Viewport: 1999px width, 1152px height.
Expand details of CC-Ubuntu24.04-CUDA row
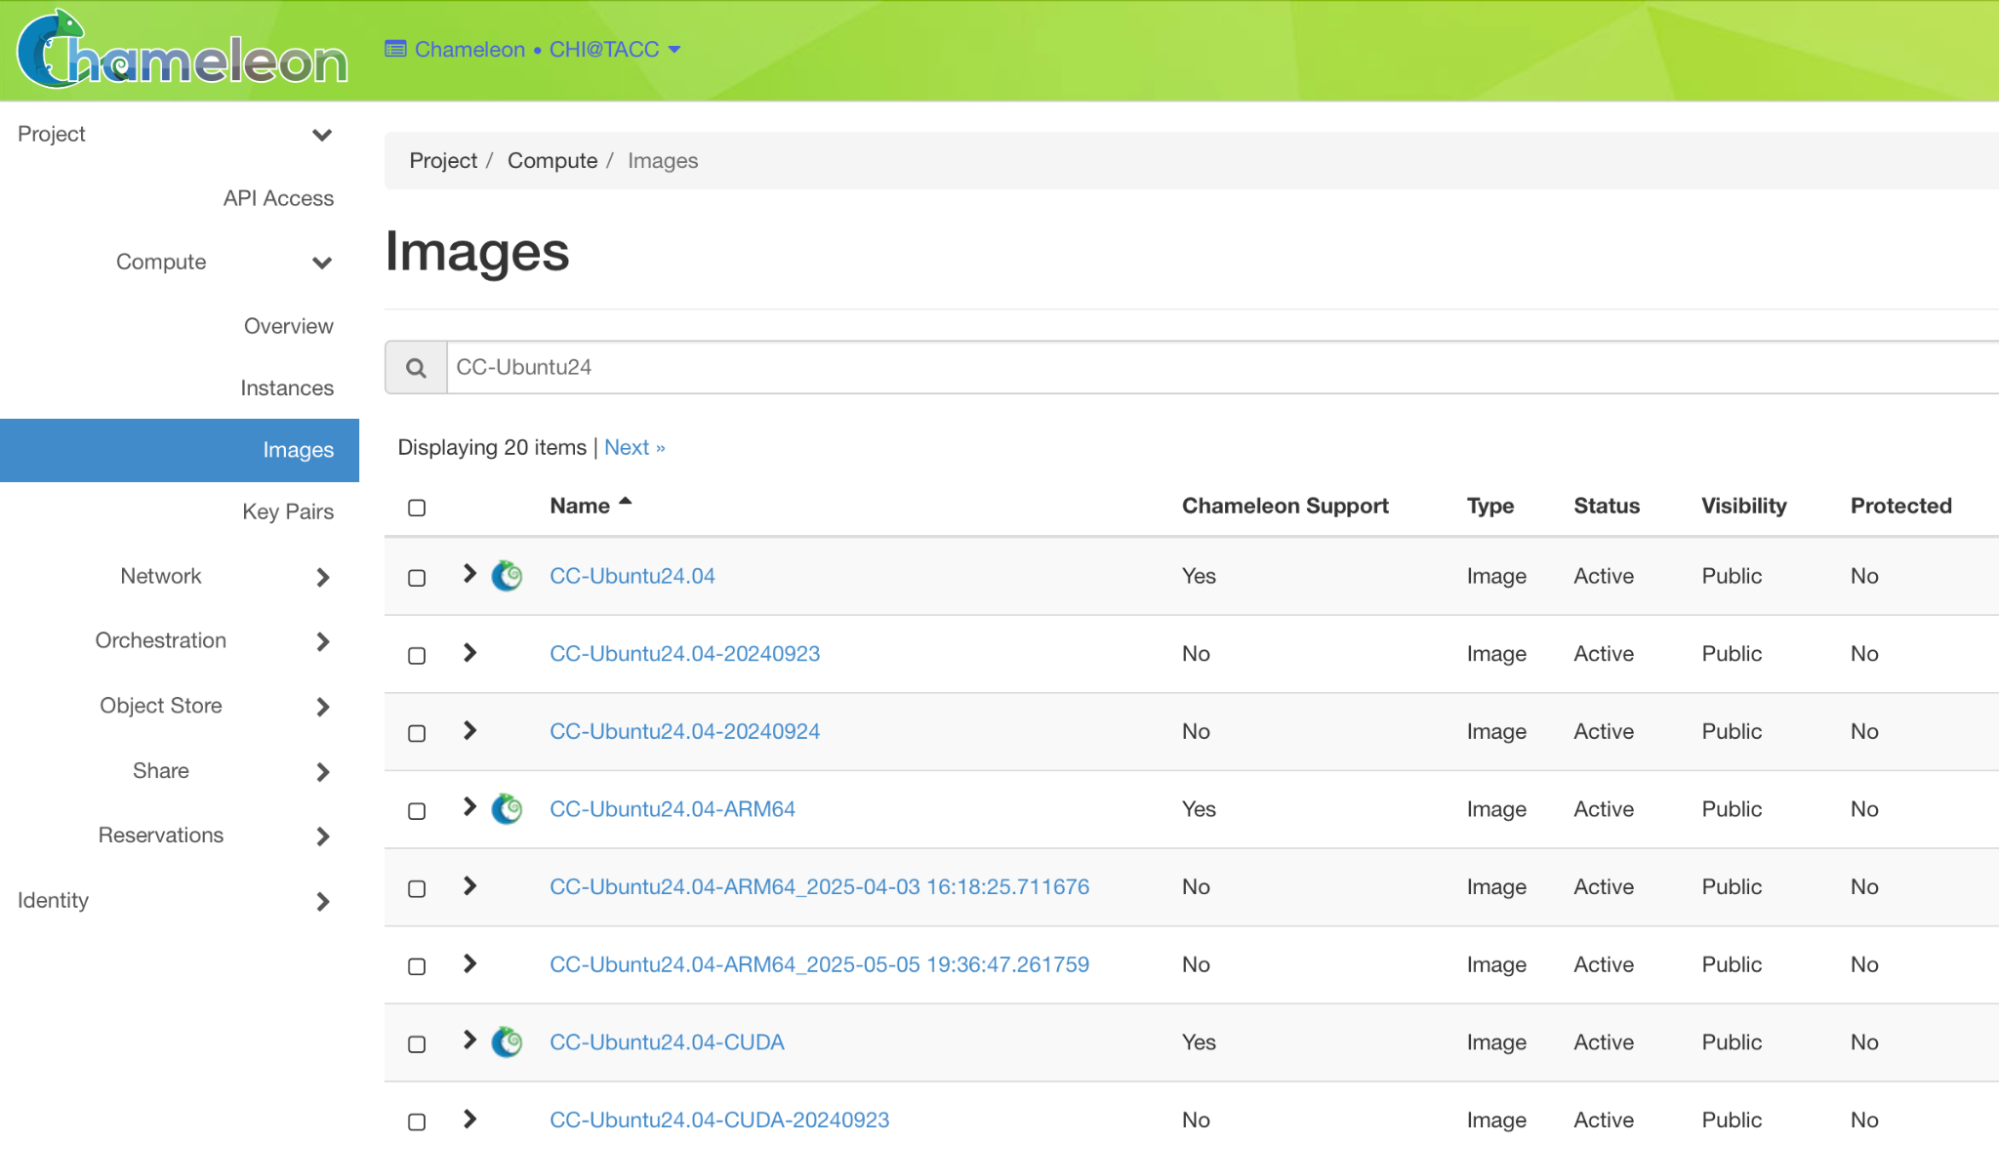(470, 1039)
